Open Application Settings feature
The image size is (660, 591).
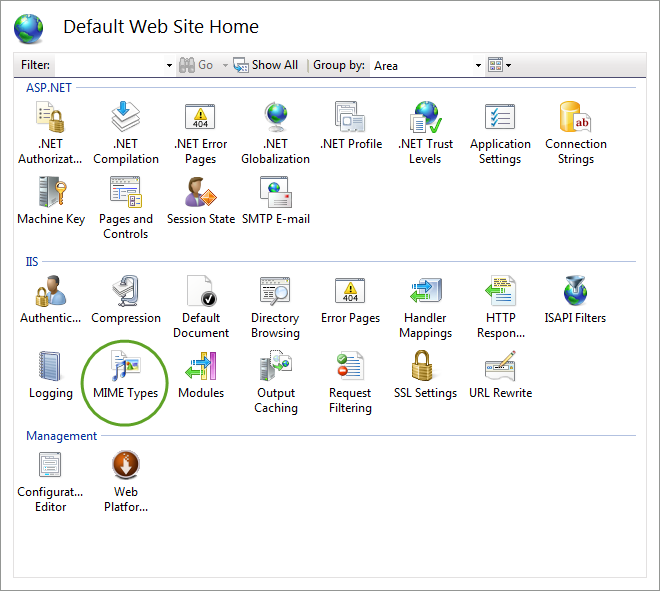click(500, 133)
